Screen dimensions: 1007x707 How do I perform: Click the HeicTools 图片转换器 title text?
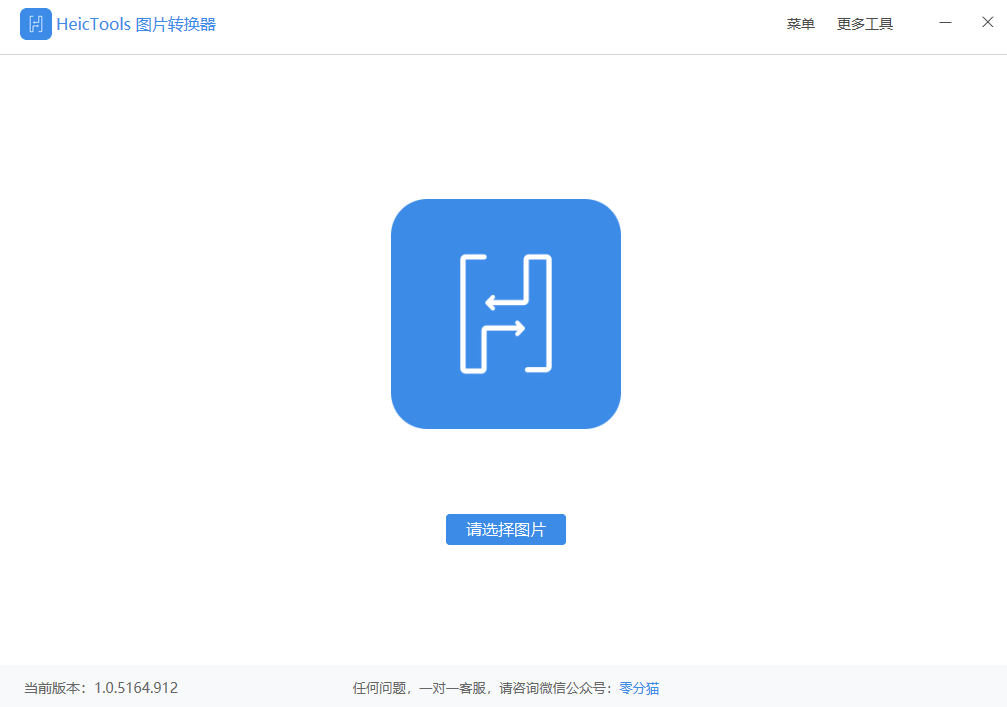click(136, 24)
